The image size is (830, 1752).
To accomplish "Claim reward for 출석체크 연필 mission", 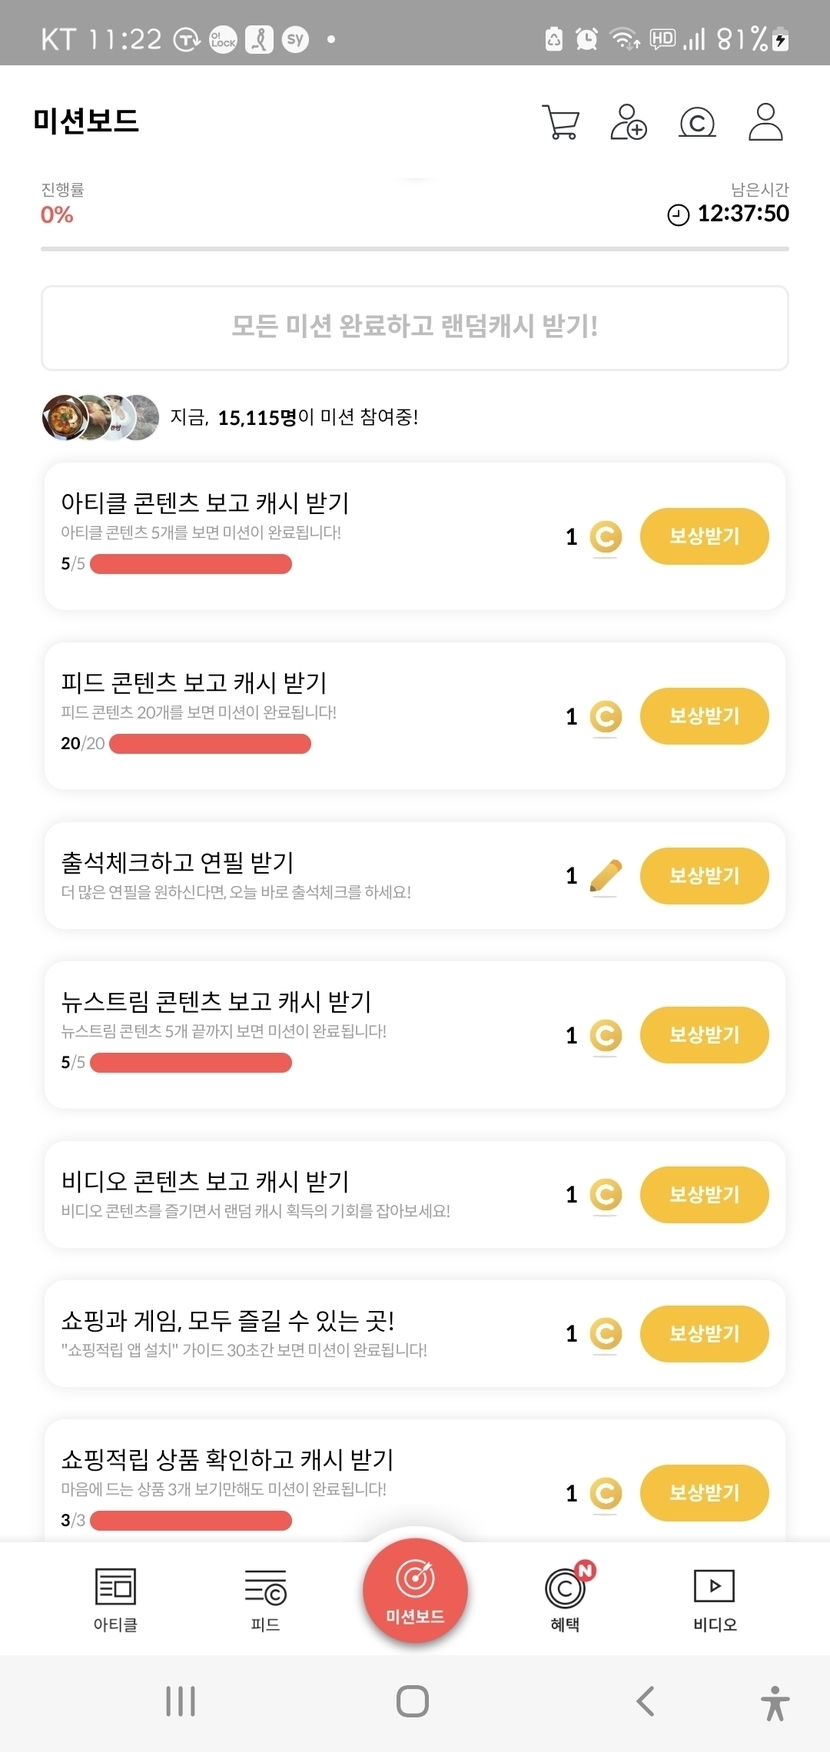I will [704, 876].
